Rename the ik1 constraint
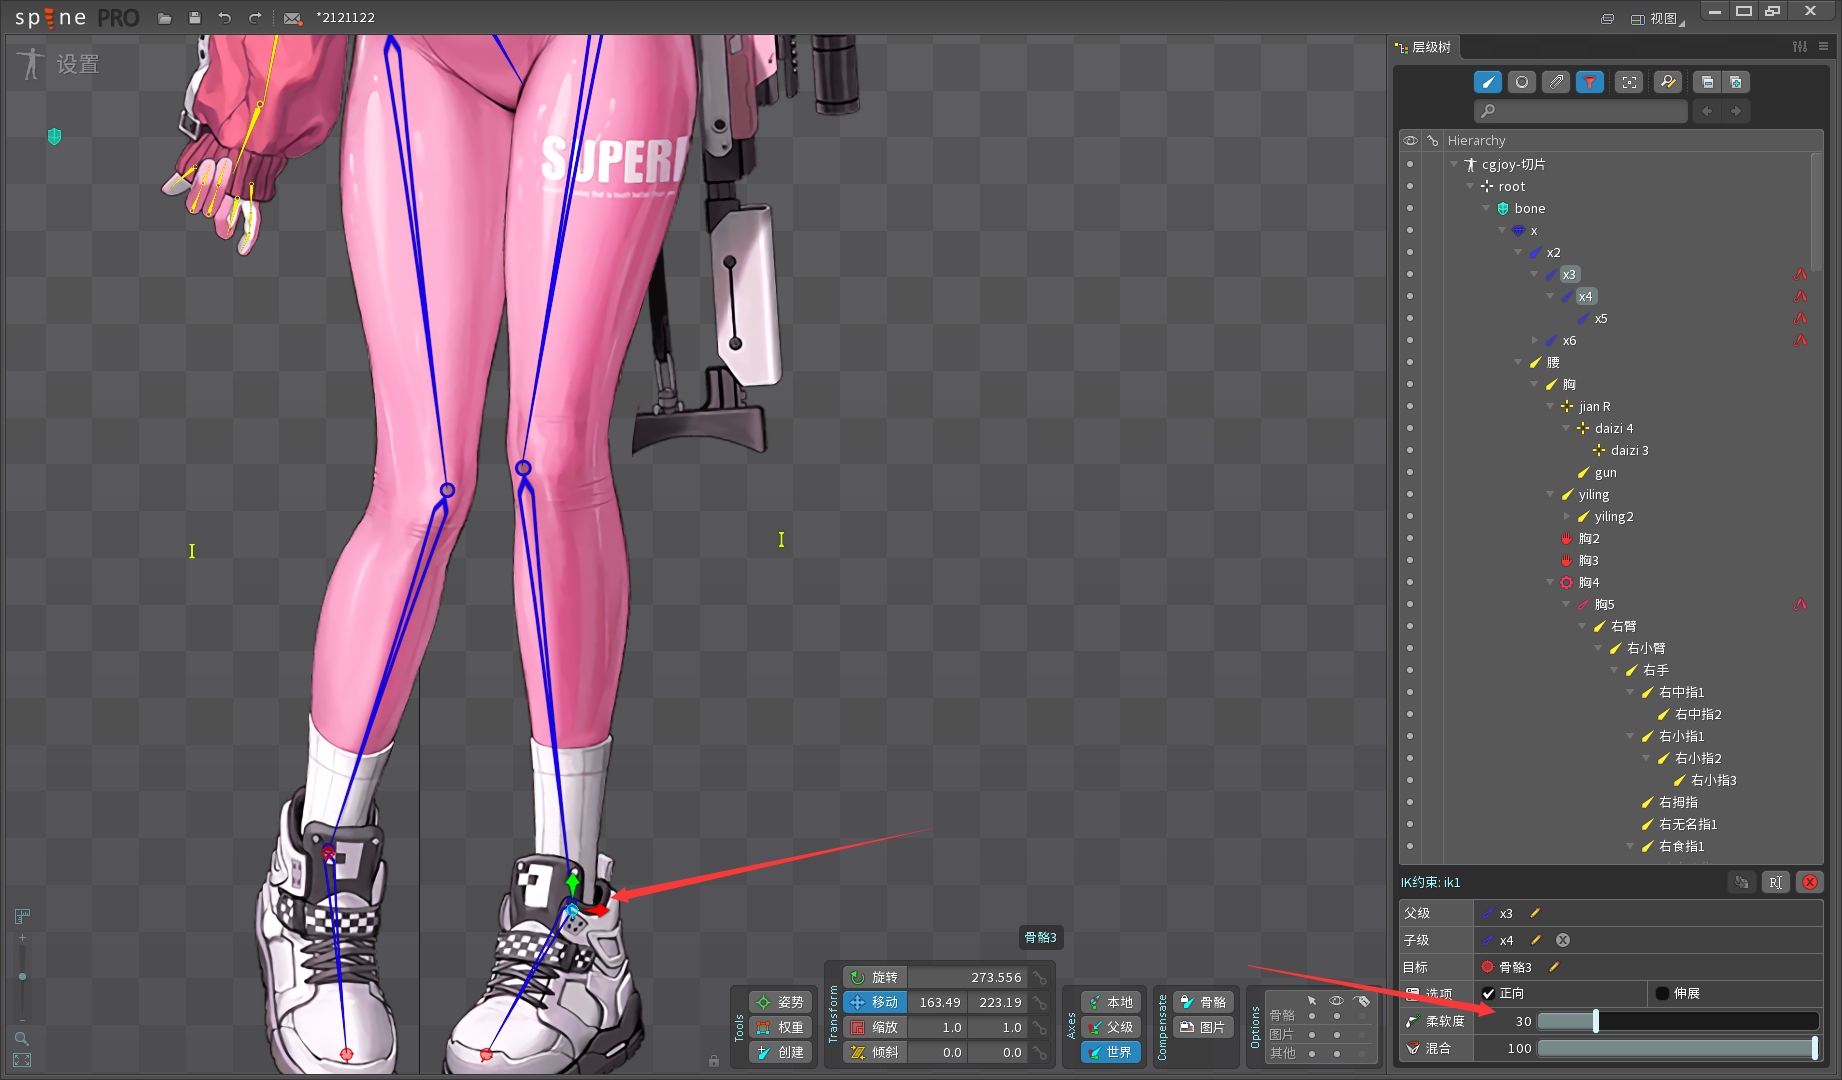 [x=1776, y=882]
